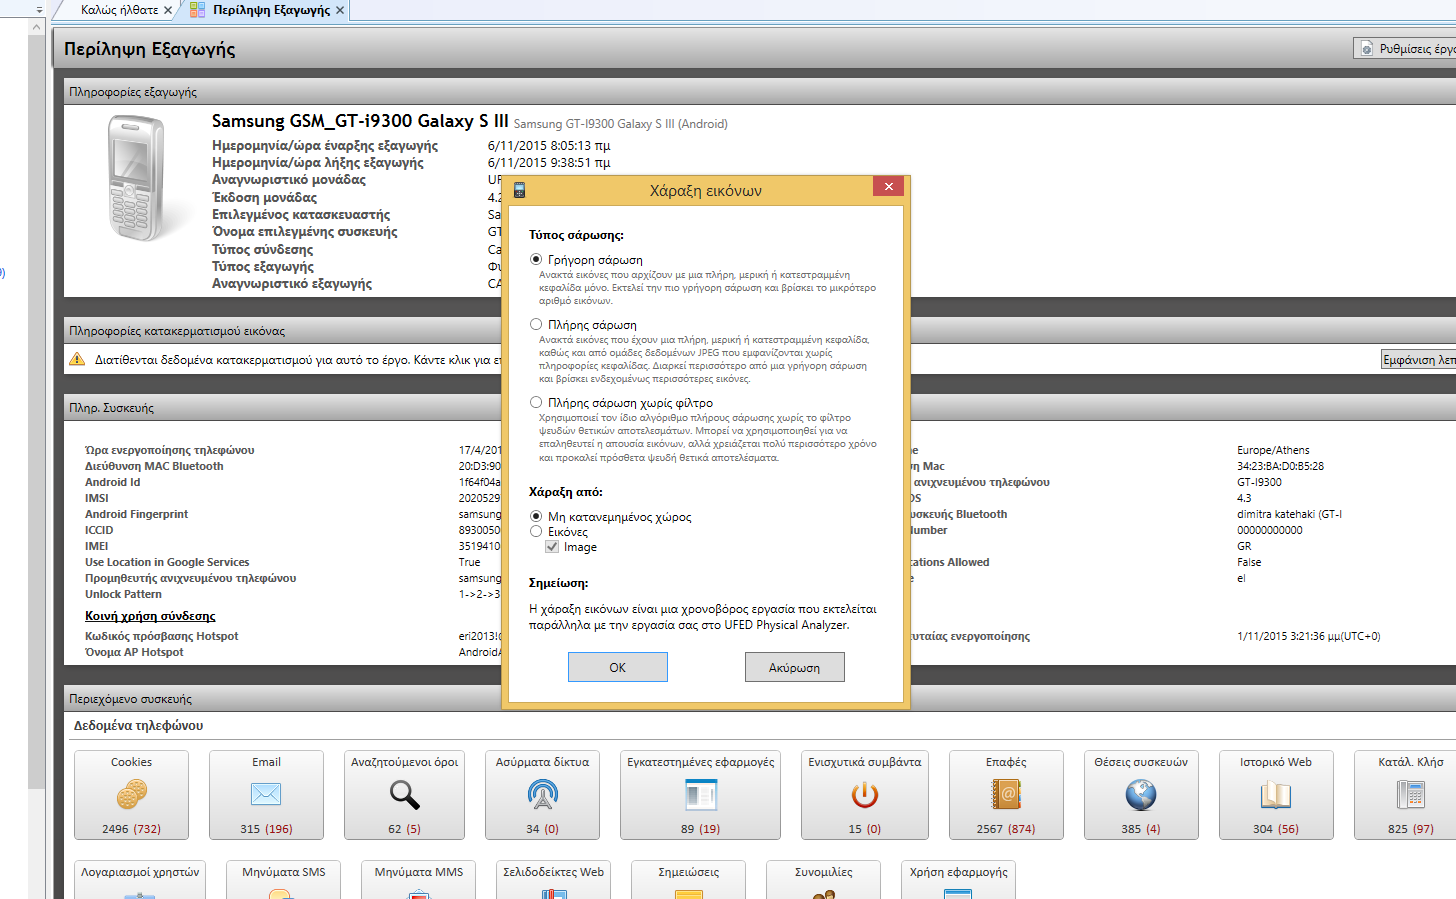
Task: Click the Android Fingerprint row label
Action: point(136,514)
